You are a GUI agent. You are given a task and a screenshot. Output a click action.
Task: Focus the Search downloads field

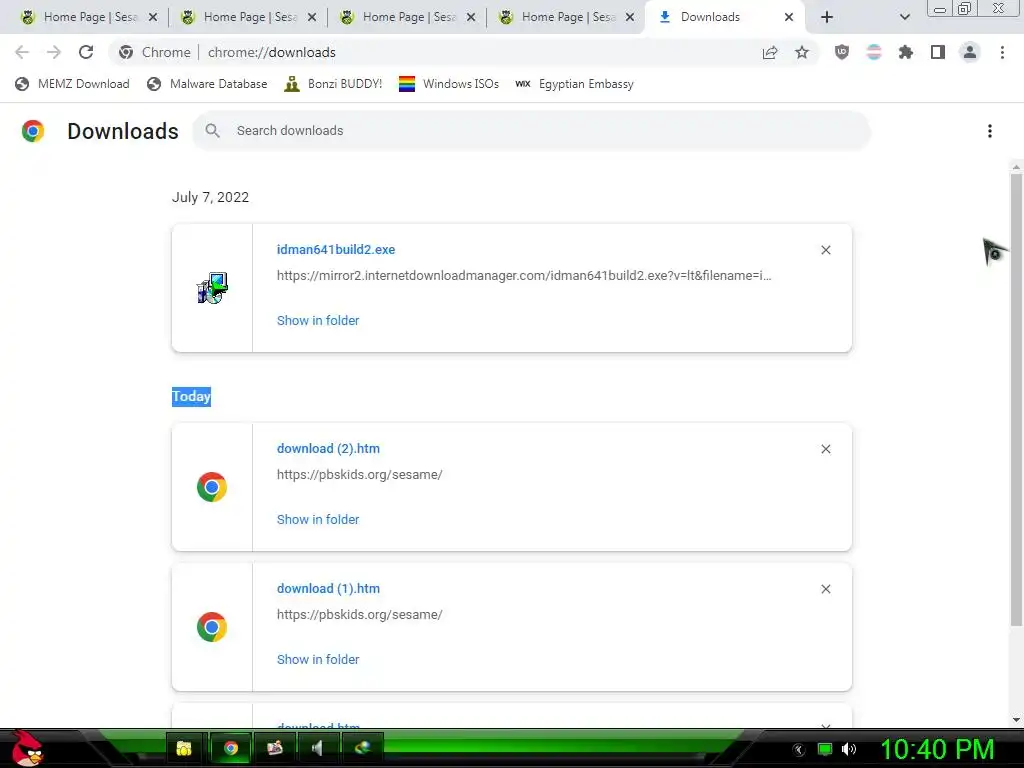(531, 131)
